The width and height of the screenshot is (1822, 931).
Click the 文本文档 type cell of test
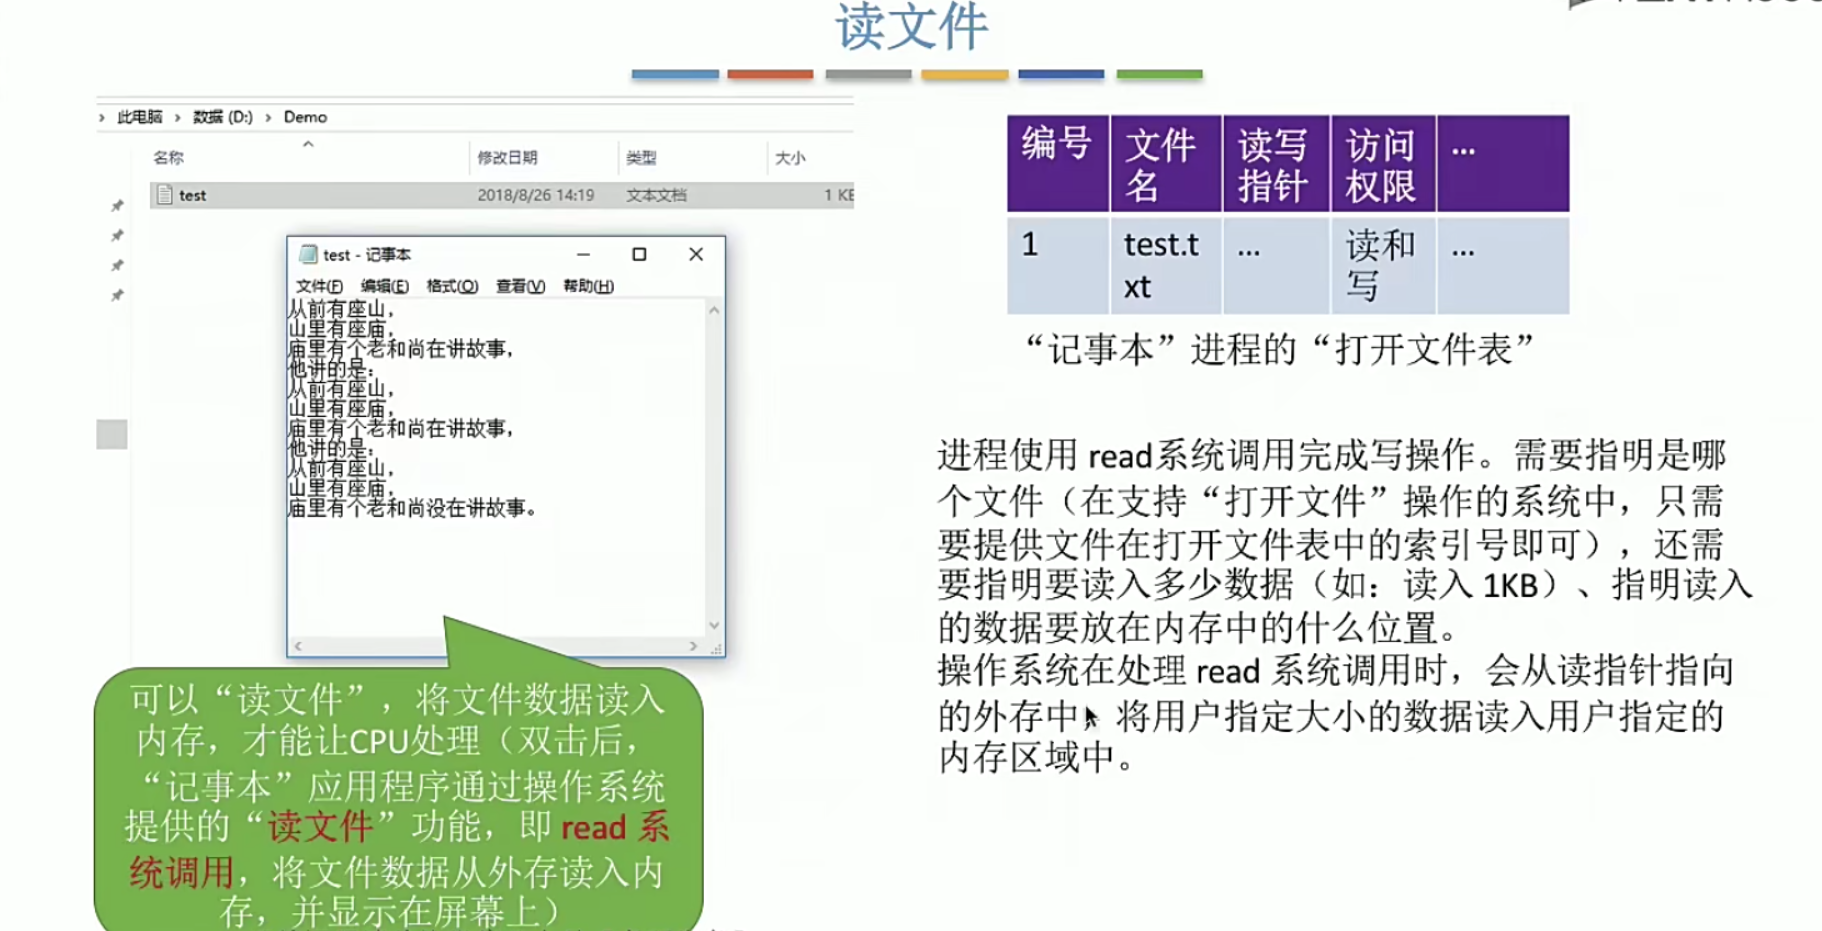pos(656,195)
